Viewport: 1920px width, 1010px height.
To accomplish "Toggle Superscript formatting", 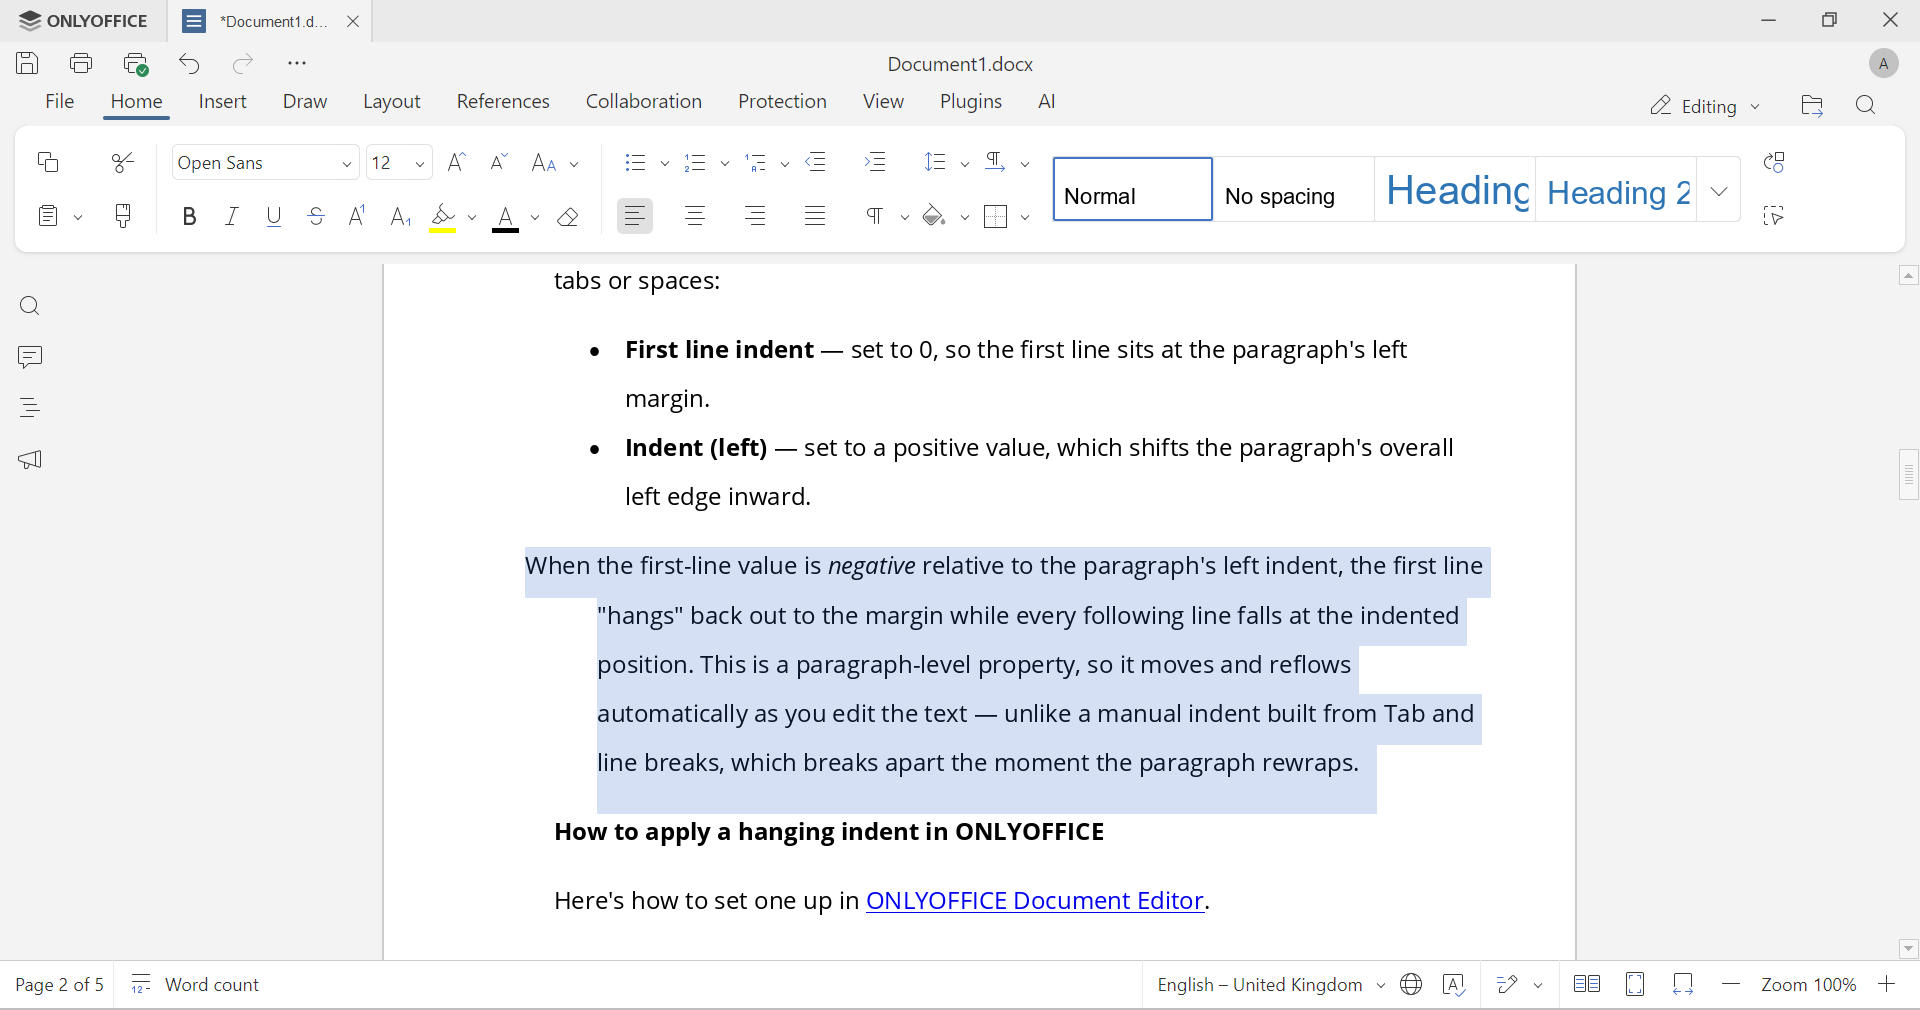I will point(358,217).
